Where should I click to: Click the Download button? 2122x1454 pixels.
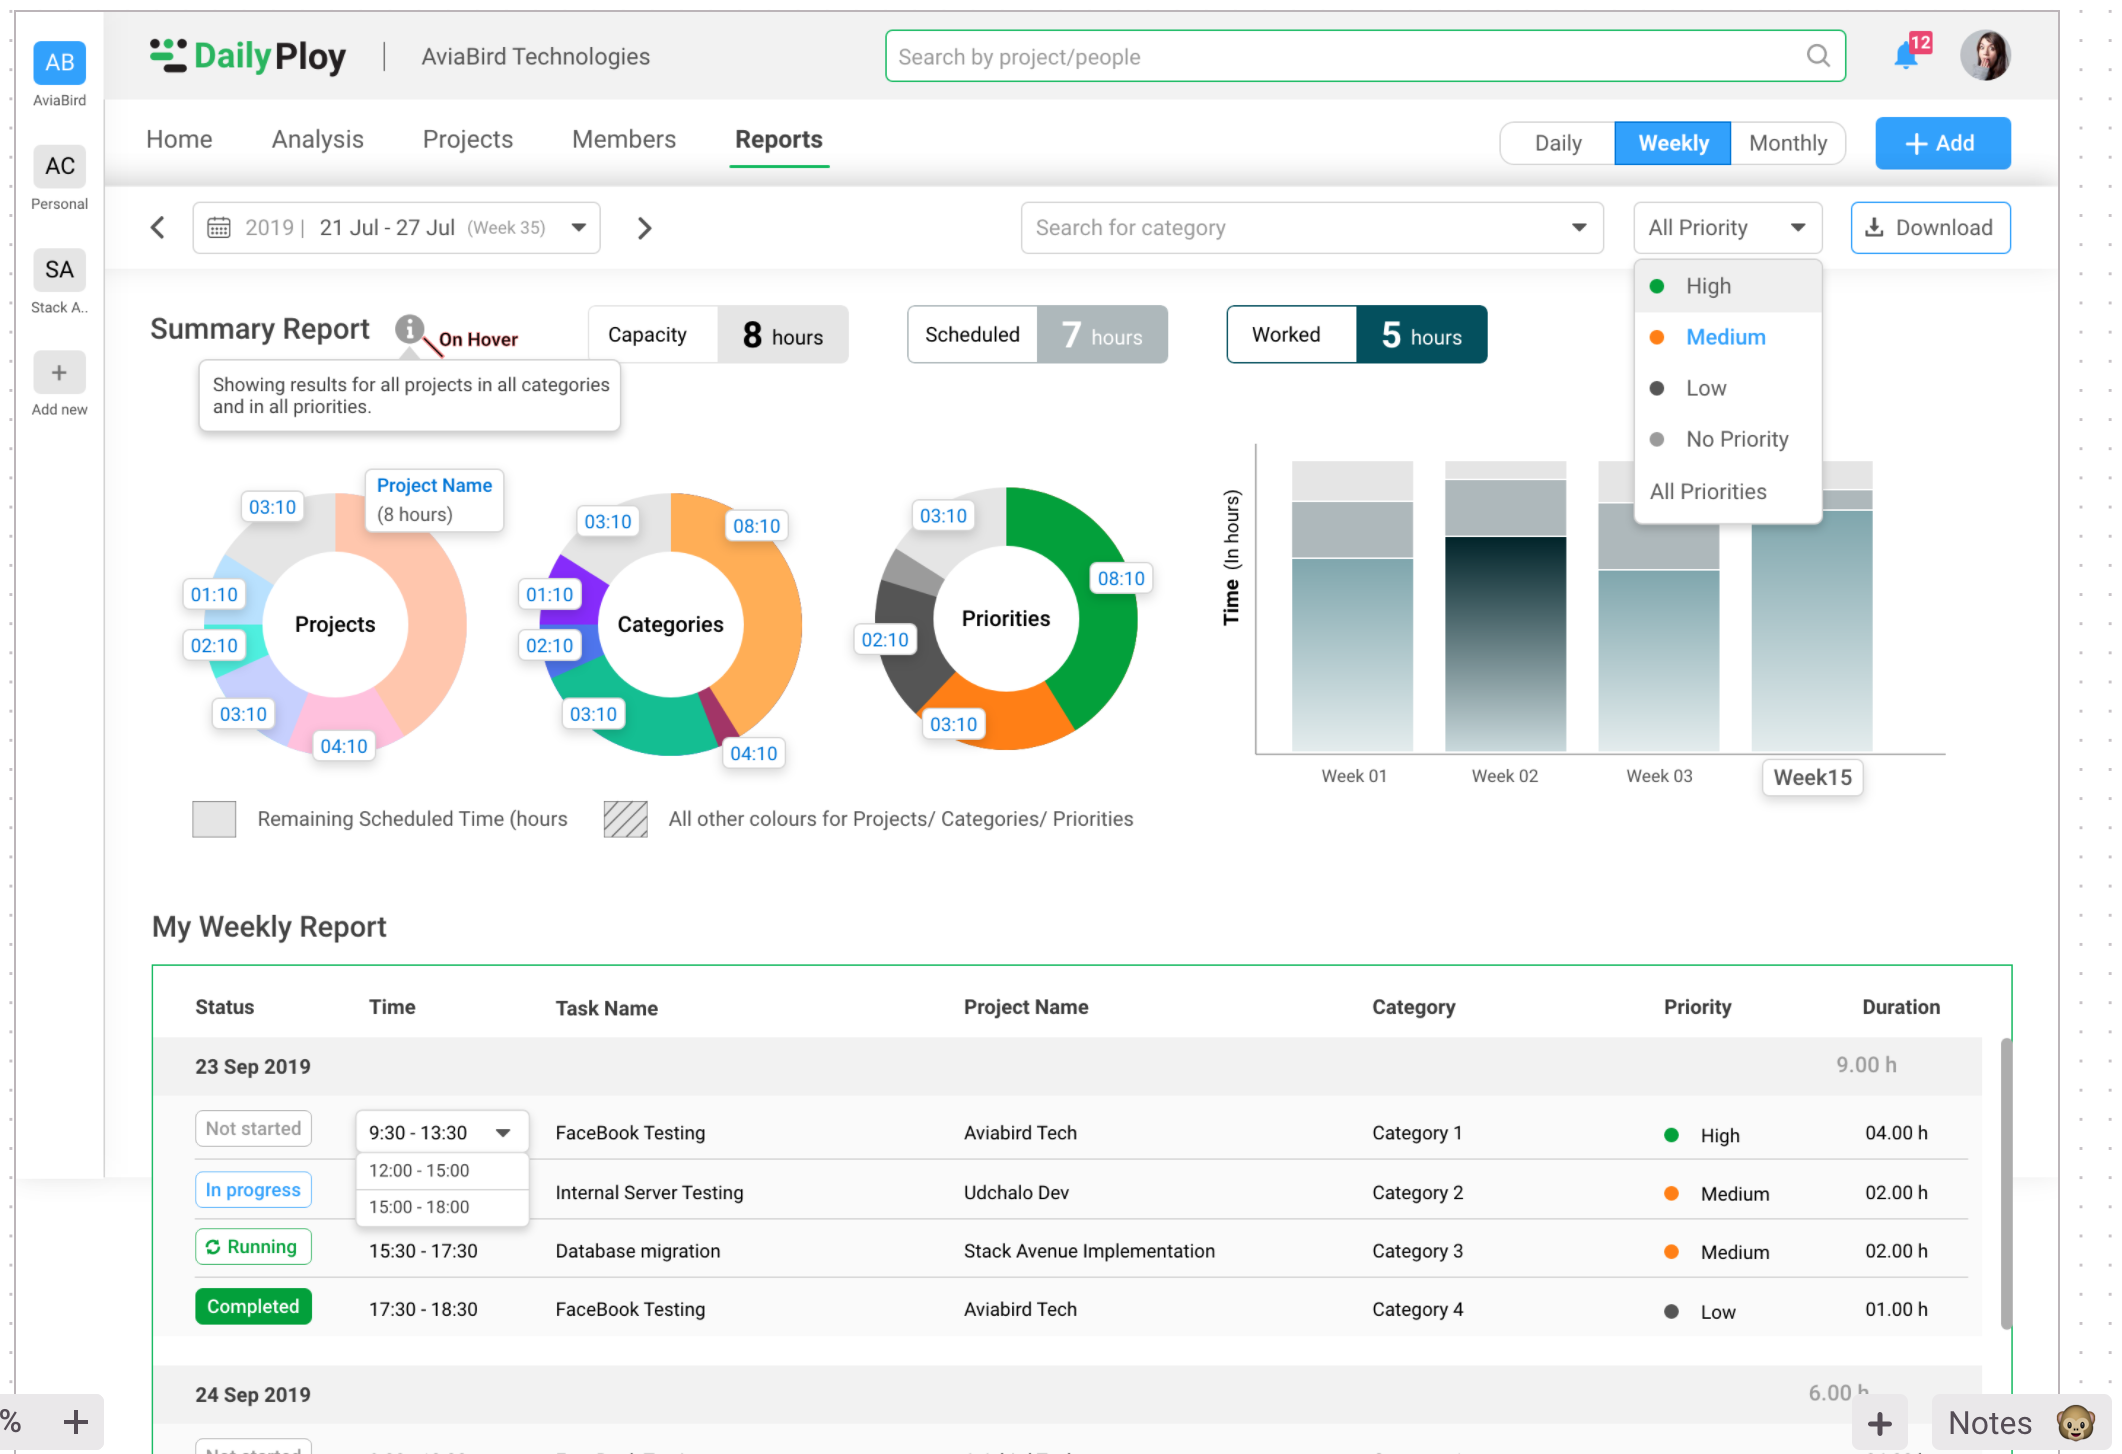(1929, 228)
